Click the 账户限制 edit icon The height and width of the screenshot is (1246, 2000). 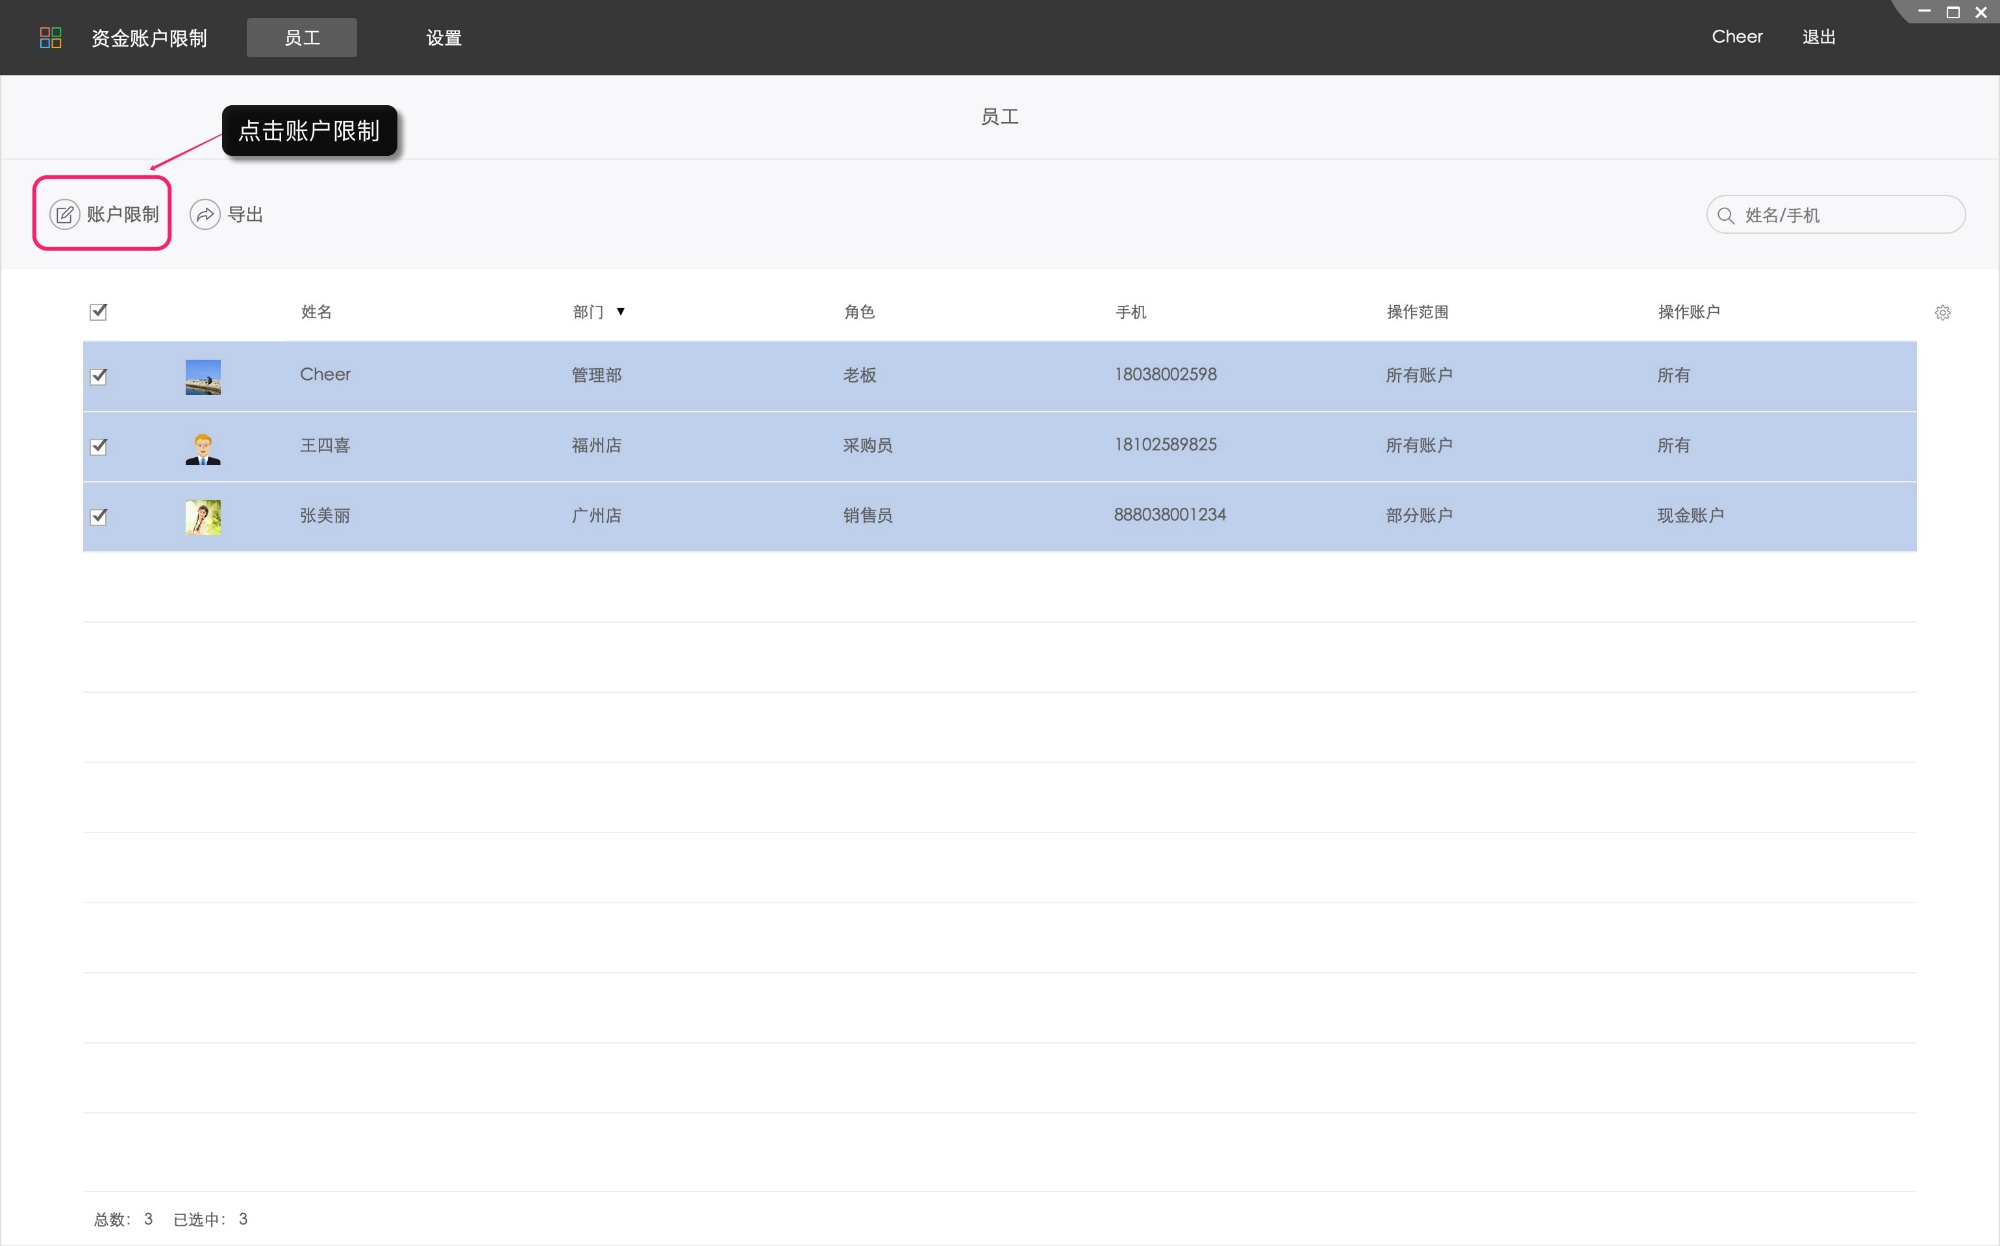[x=65, y=215]
